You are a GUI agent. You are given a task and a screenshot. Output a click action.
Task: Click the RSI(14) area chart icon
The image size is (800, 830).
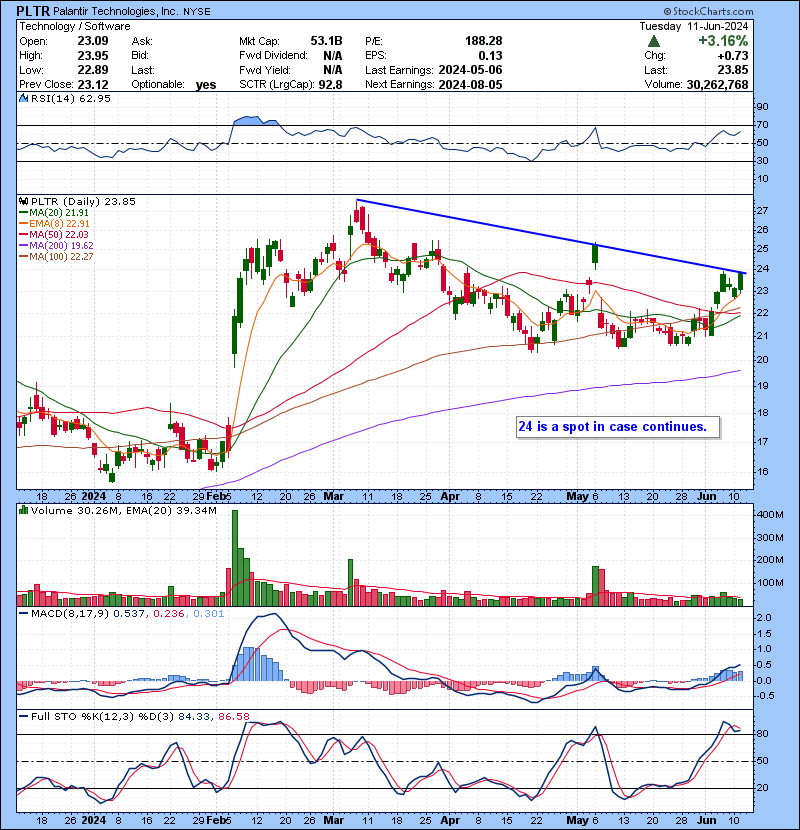pos(22,99)
